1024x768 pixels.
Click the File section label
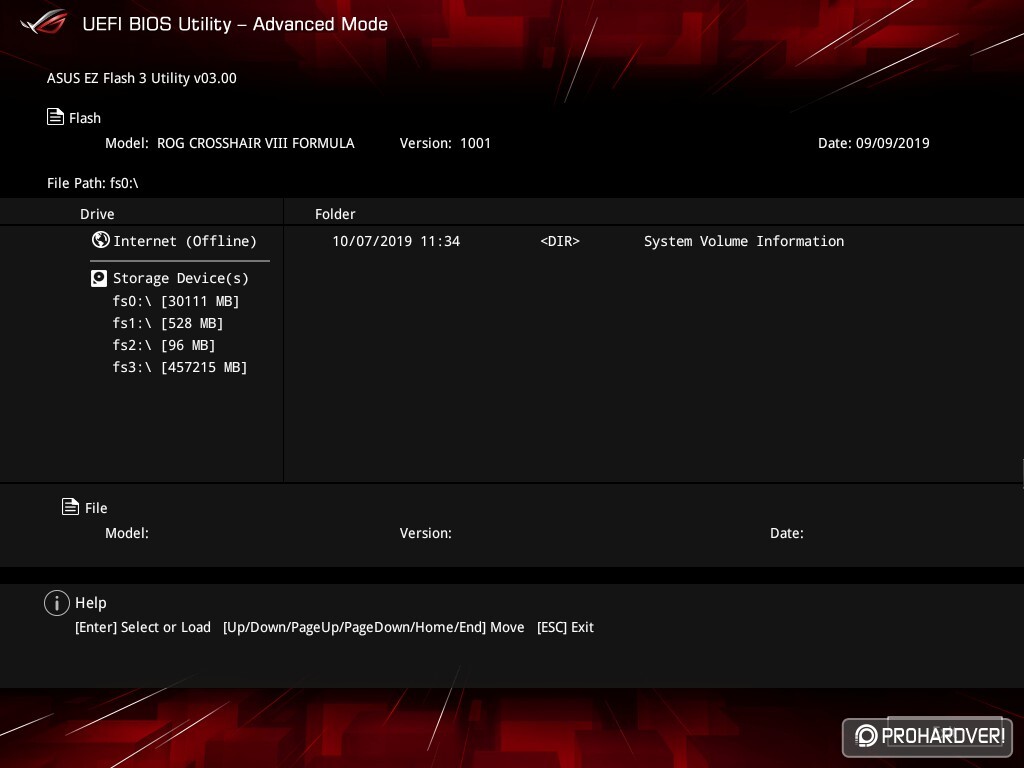(x=96, y=508)
